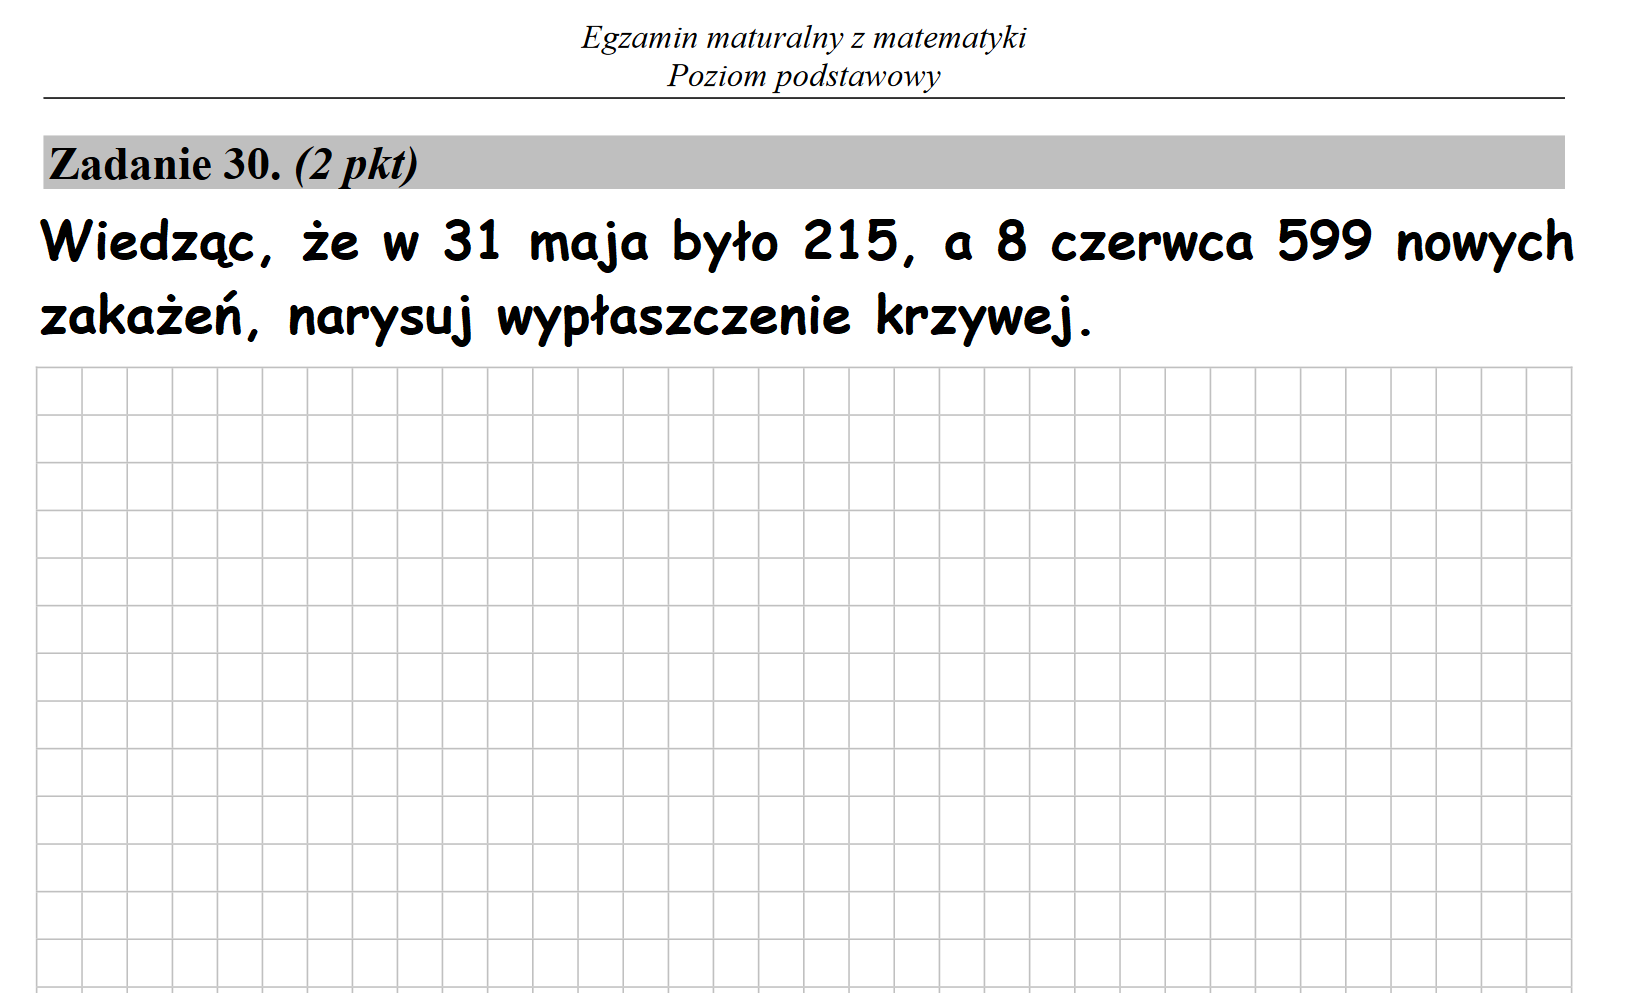
Task: Click the number "599" in the question
Action: coord(1324,241)
